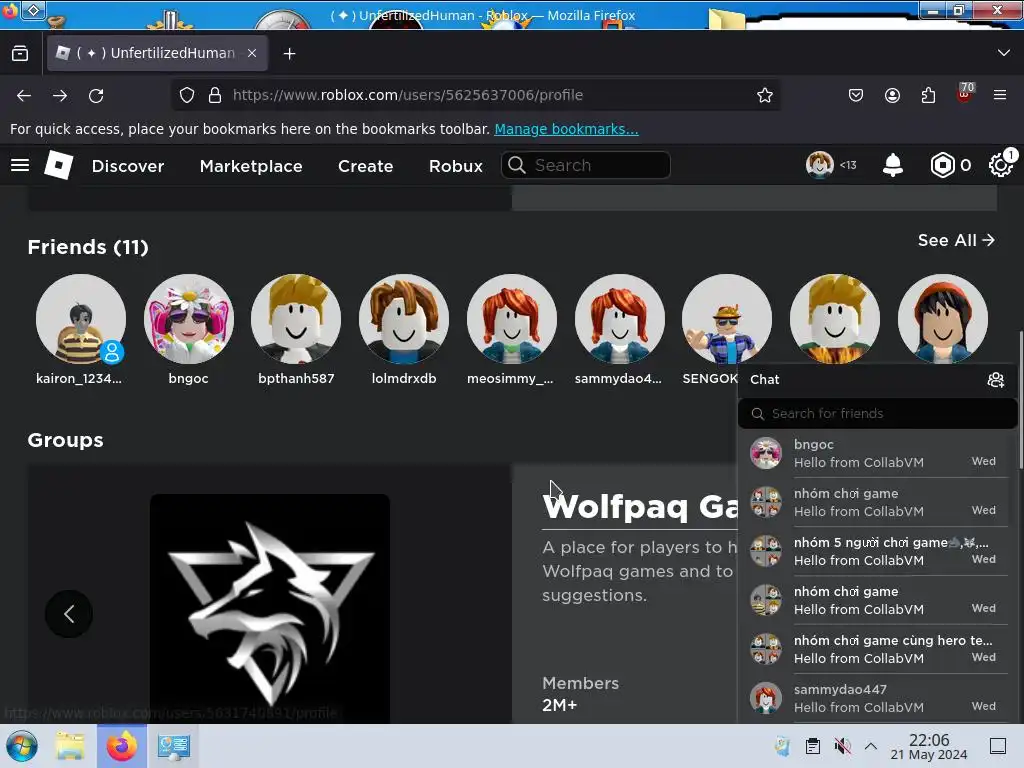Viewport: 1024px width, 768px height.
Task: Open the Discover menu item
Action: 128,166
